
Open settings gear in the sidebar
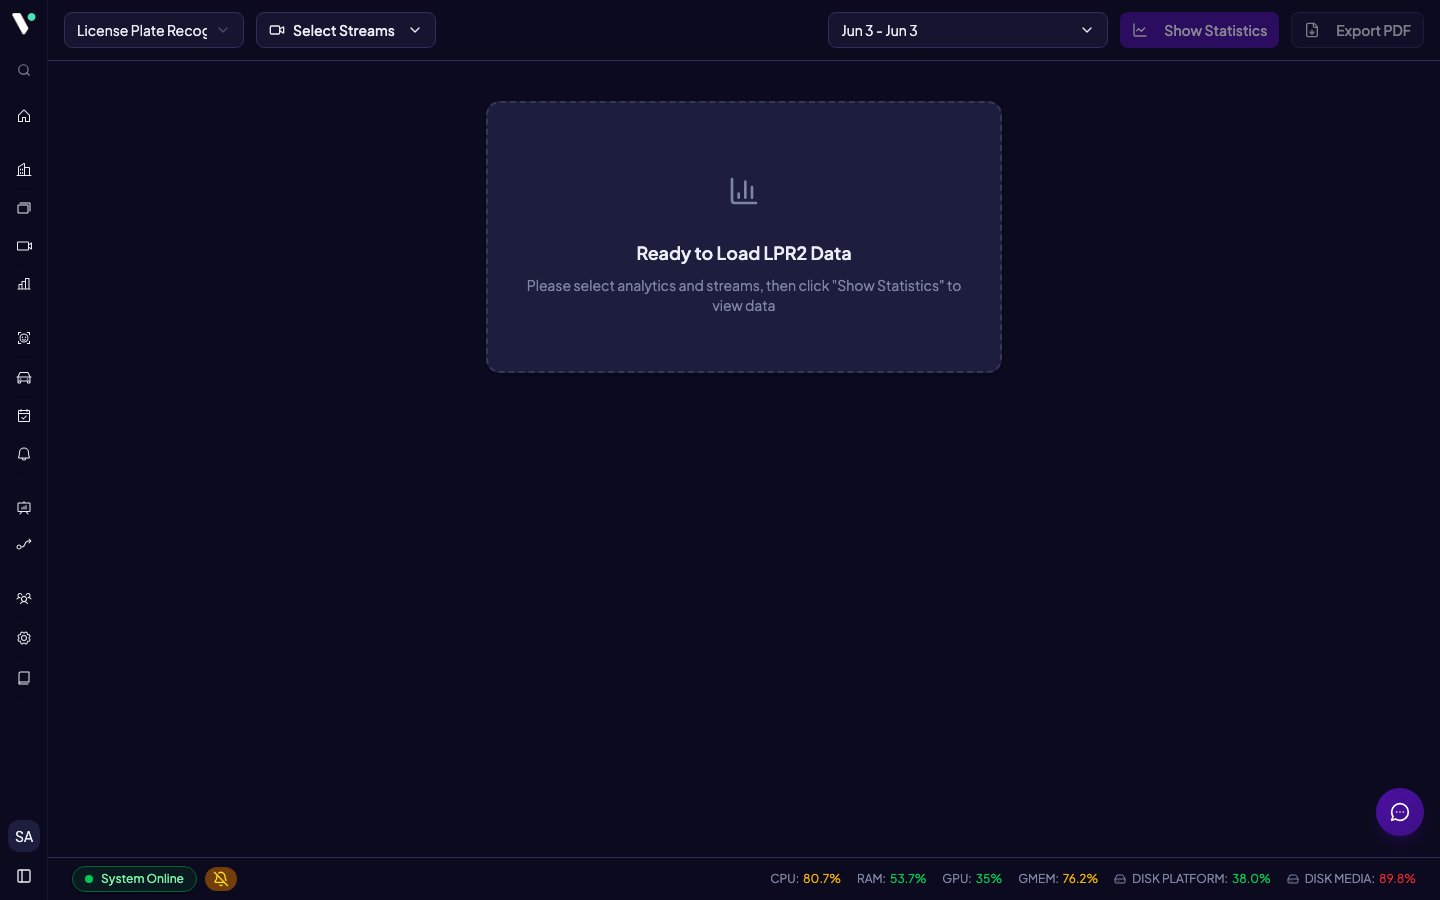click(x=24, y=638)
